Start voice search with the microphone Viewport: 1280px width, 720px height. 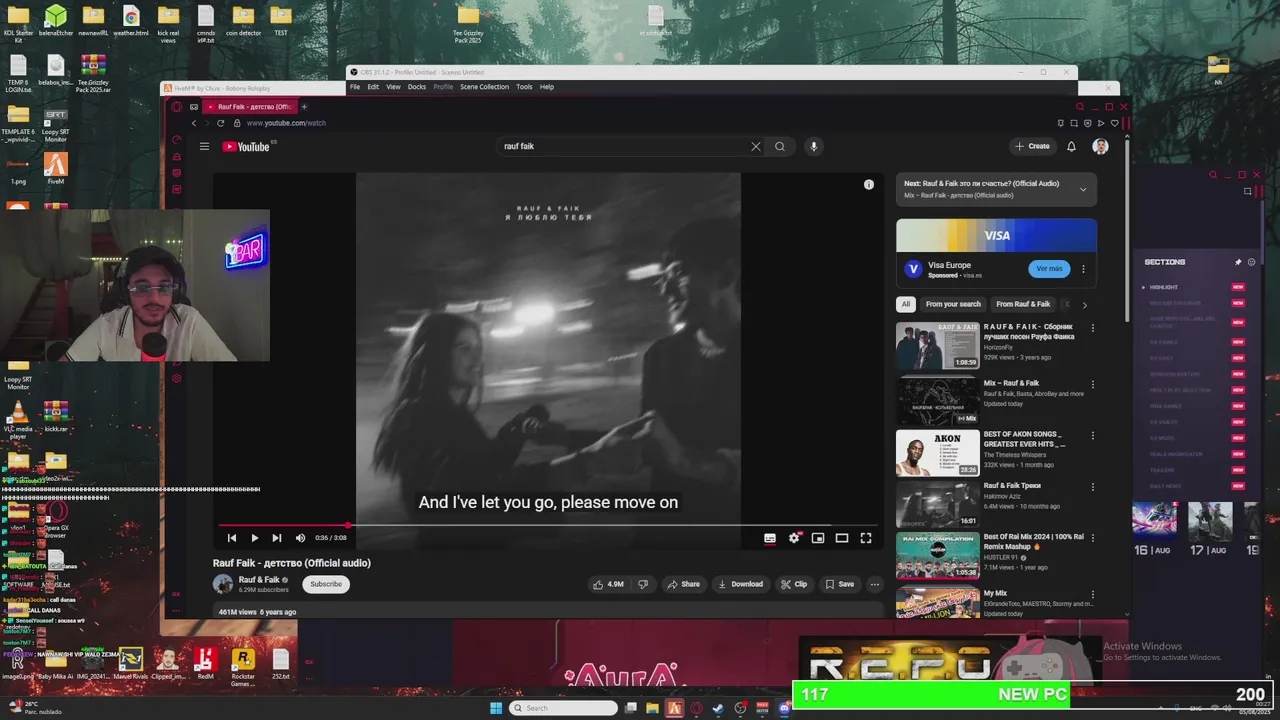coord(814,146)
